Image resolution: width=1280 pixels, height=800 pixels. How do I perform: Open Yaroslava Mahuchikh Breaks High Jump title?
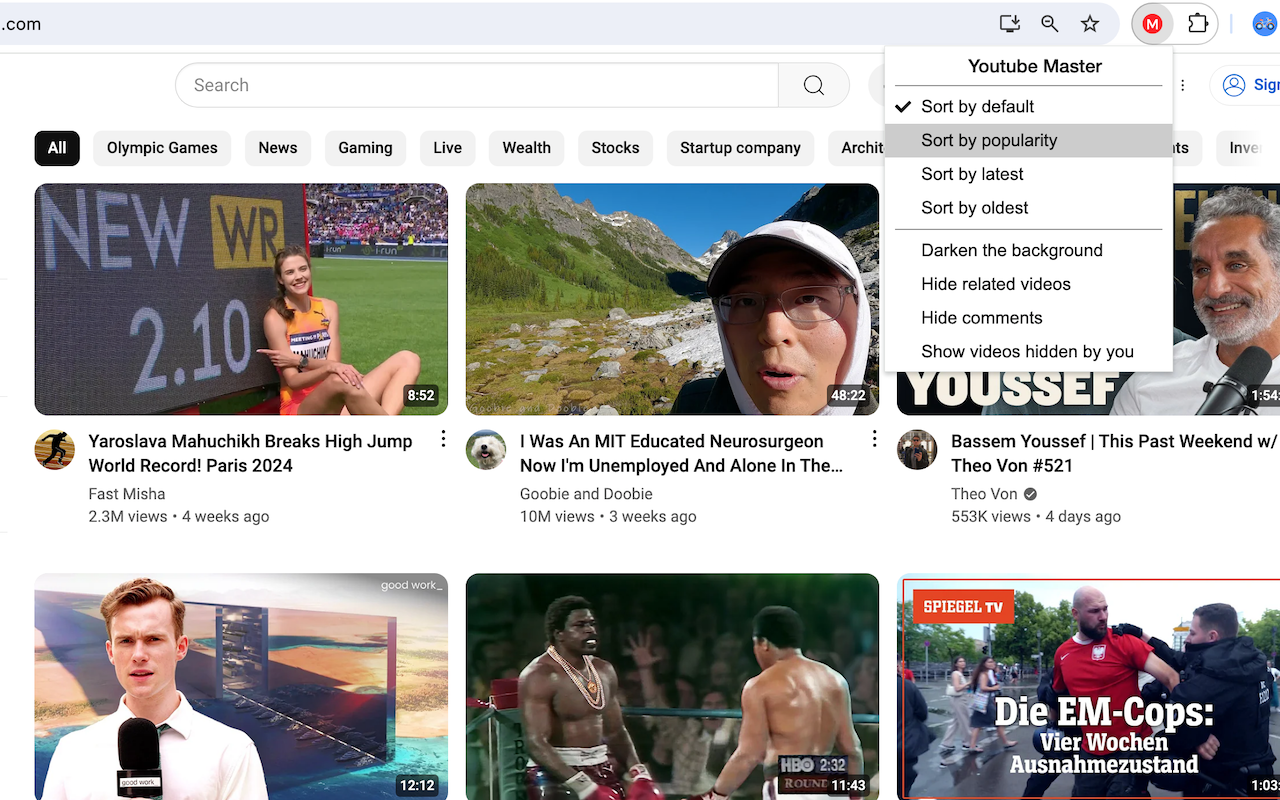[250, 453]
